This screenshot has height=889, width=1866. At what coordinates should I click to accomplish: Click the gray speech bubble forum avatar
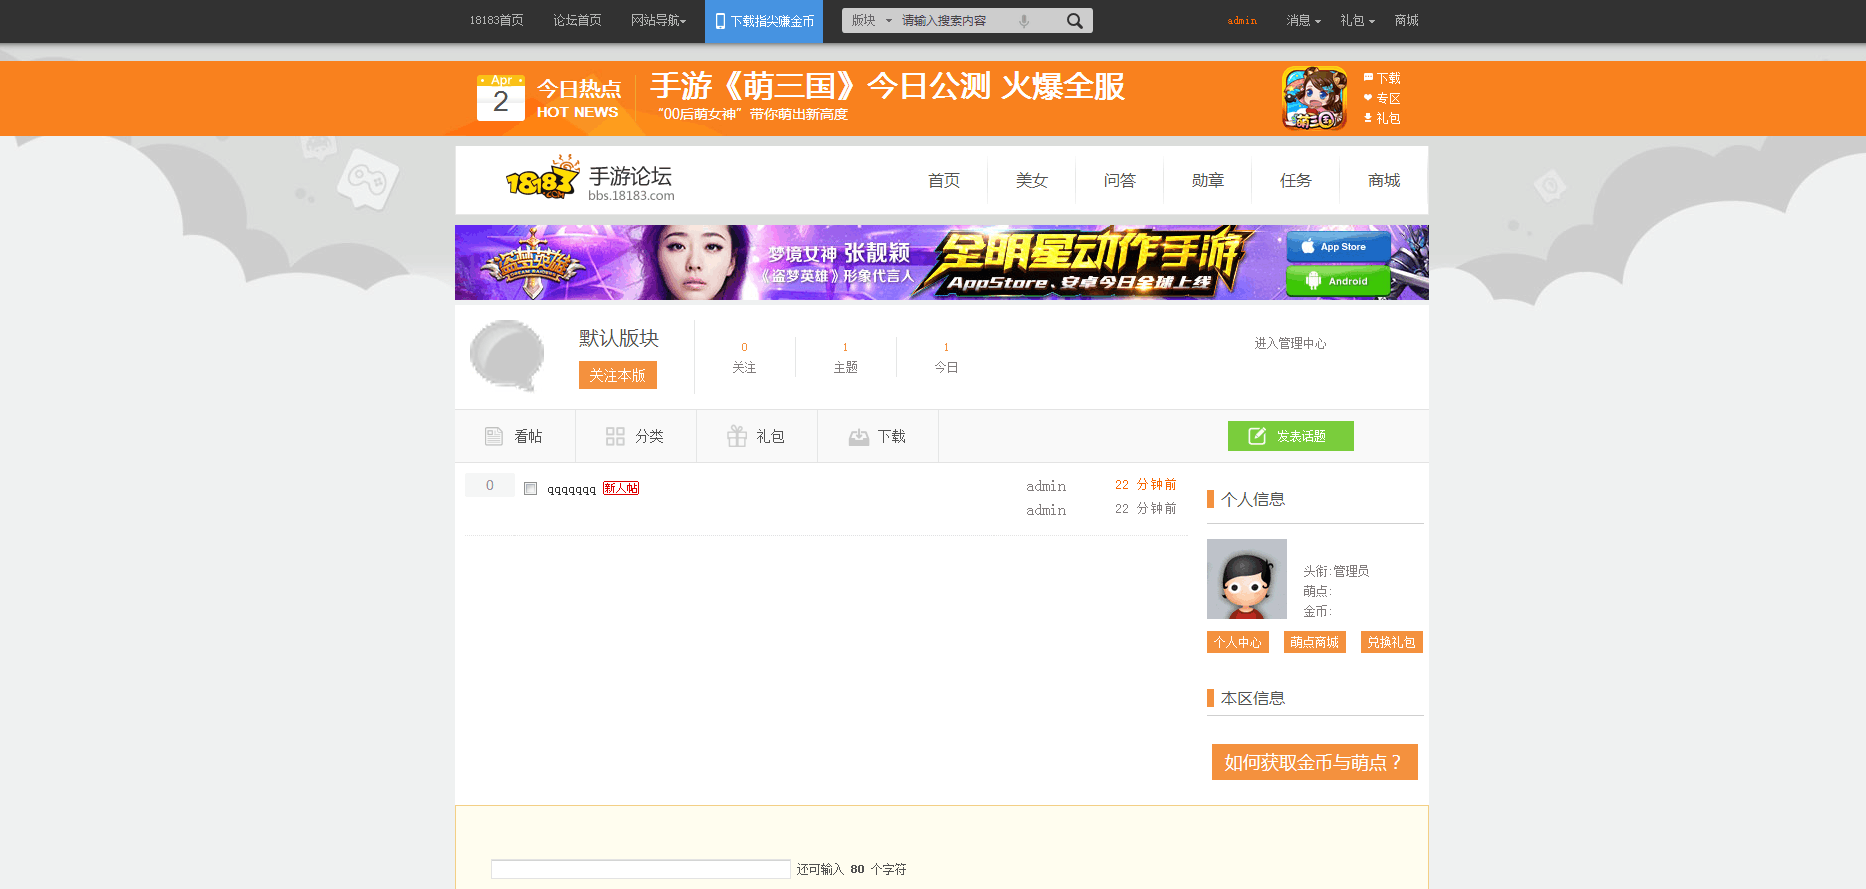[x=507, y=356]
